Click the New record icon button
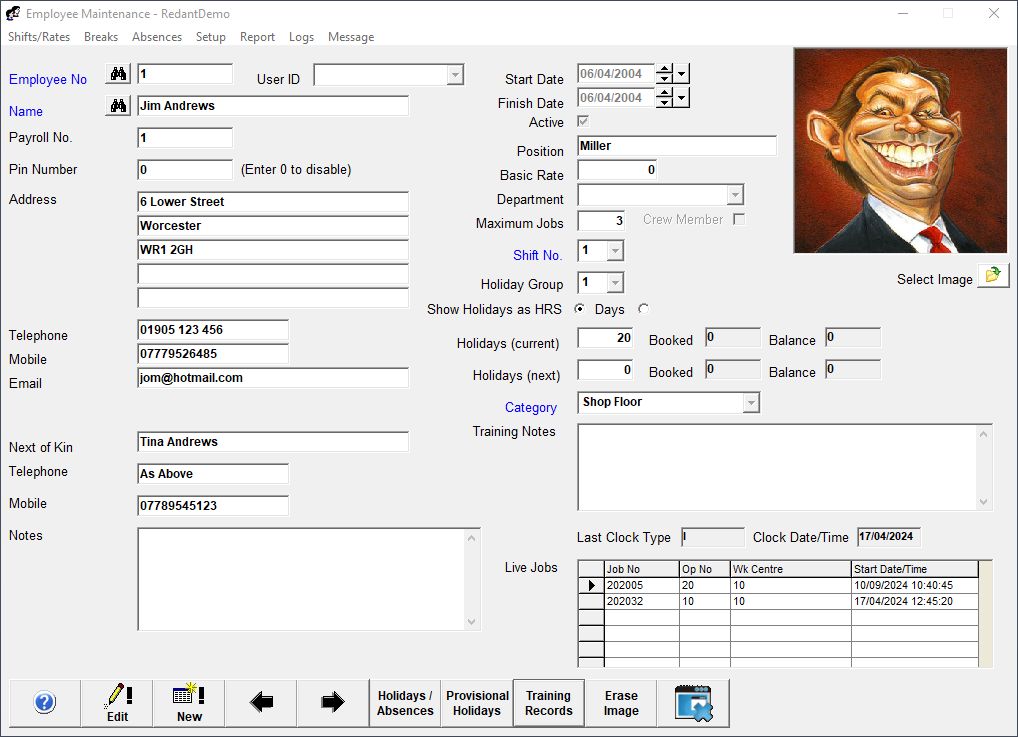 [189, 703]
